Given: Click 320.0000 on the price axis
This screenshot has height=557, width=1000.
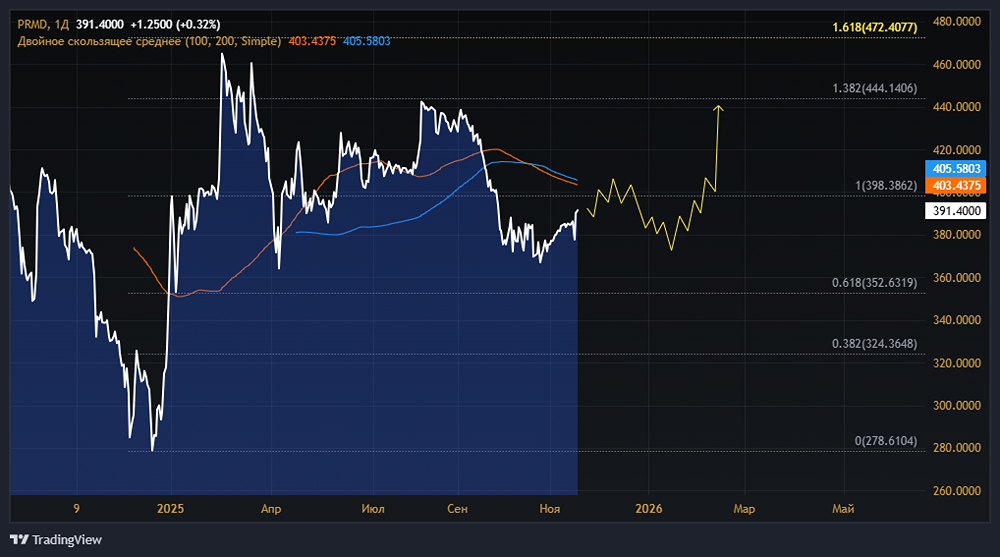Looking at the screenshot, I should [957, 363].
